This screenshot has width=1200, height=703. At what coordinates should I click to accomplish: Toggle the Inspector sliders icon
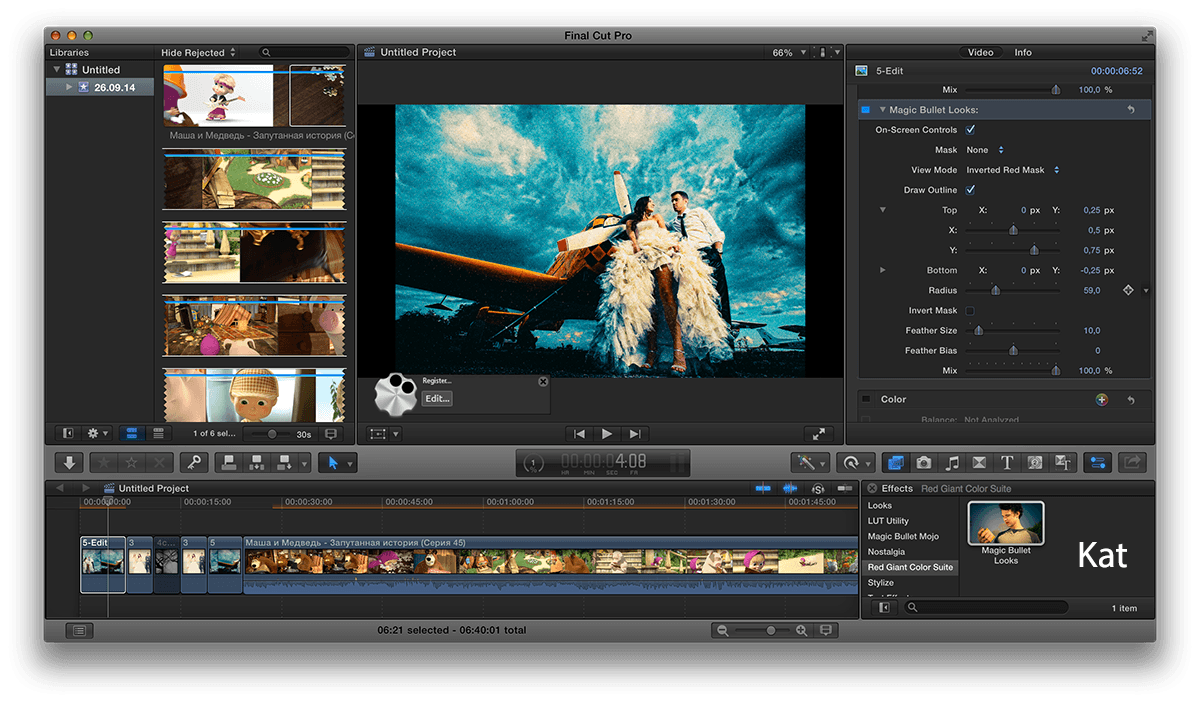(x=1098, y=463)
